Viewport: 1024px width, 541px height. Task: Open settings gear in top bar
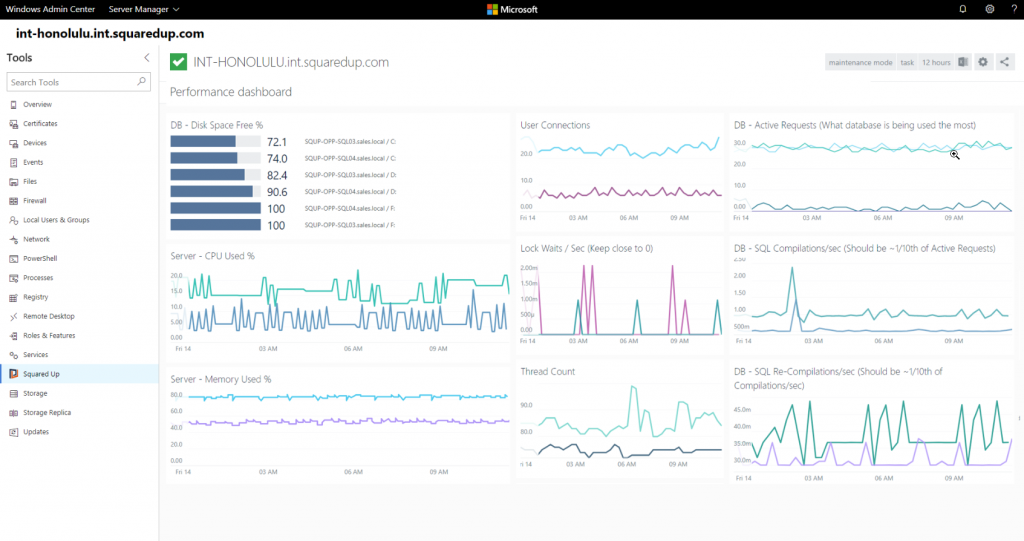tap(990, 9)
